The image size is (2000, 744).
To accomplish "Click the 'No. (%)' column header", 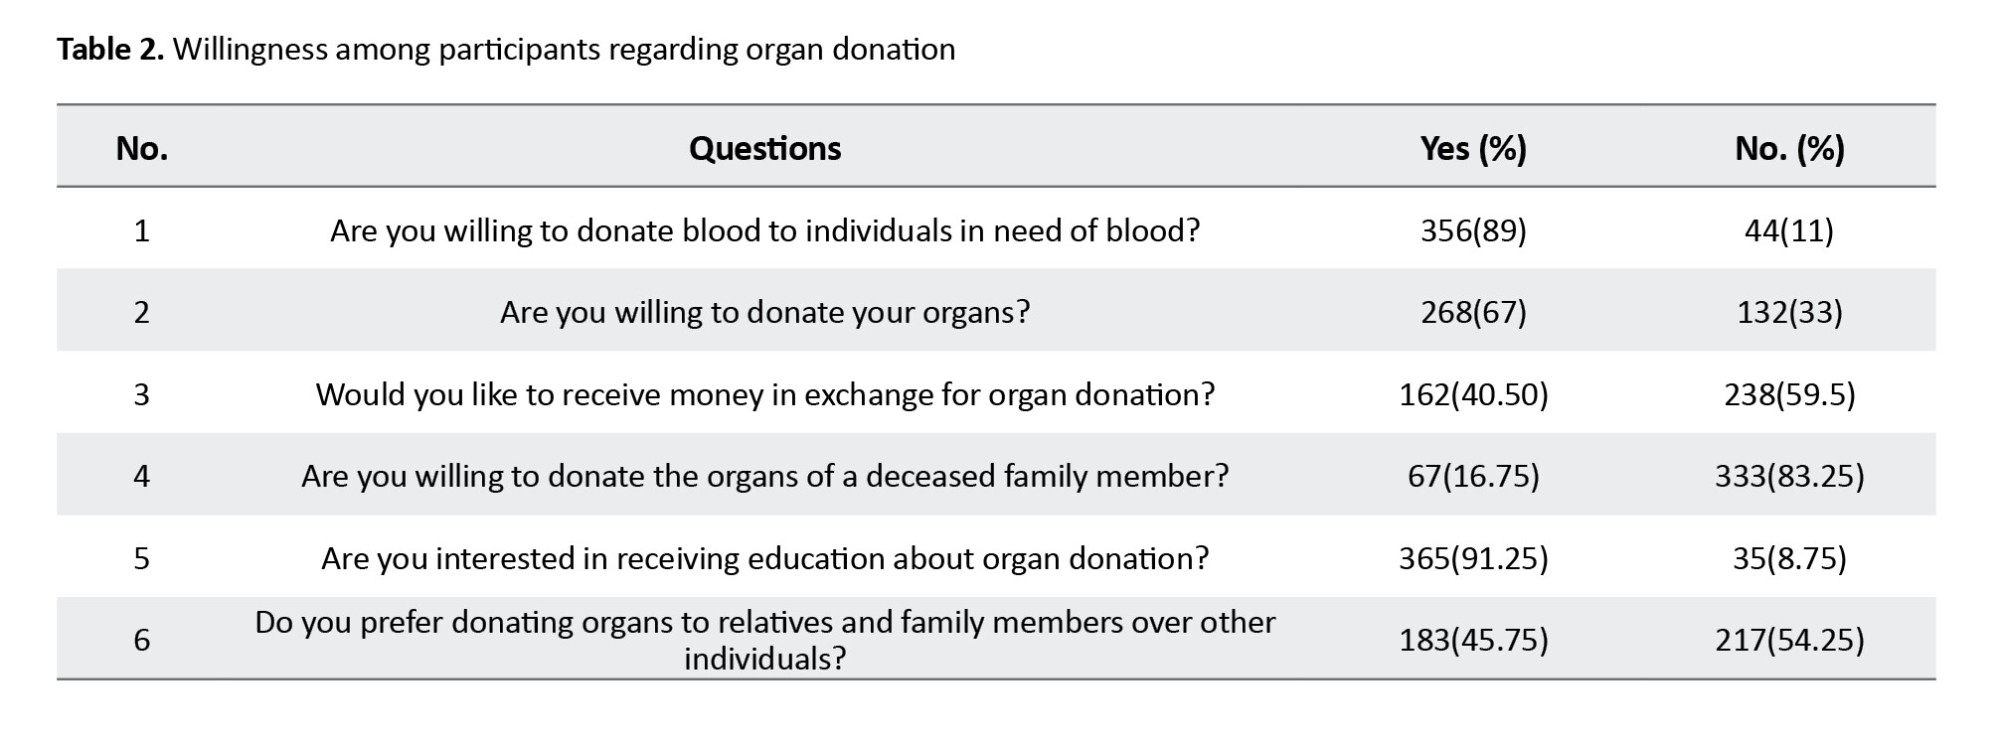I will click(1789, 148).
